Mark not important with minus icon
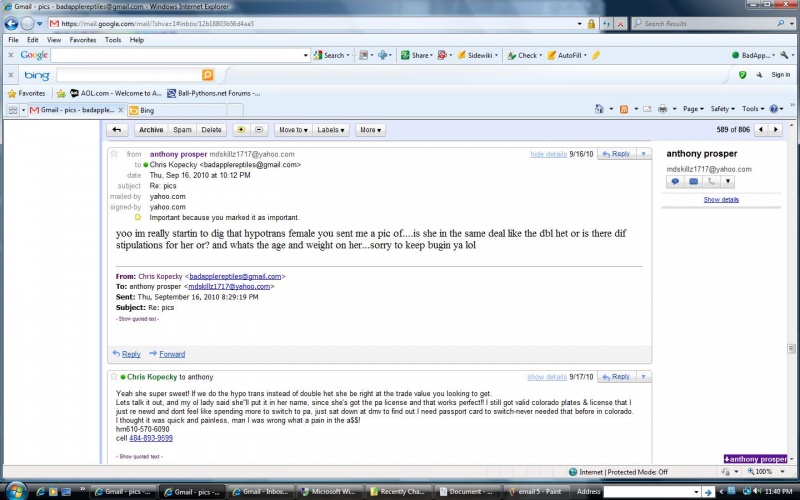 click(259, 130)
